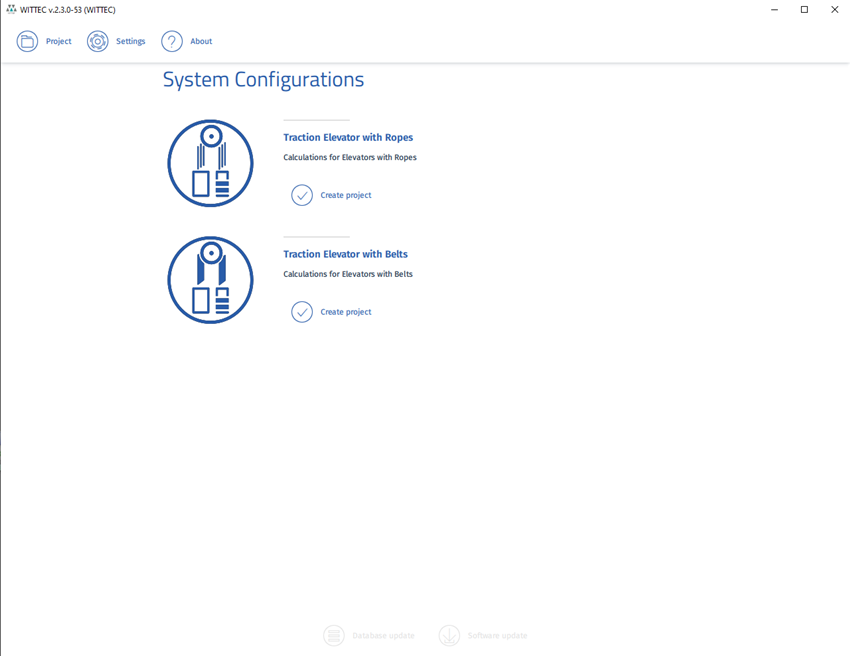Click the Traction Elevator with Ropes title
This screenshot has width=850, height=656.
[x=348, y=138]
